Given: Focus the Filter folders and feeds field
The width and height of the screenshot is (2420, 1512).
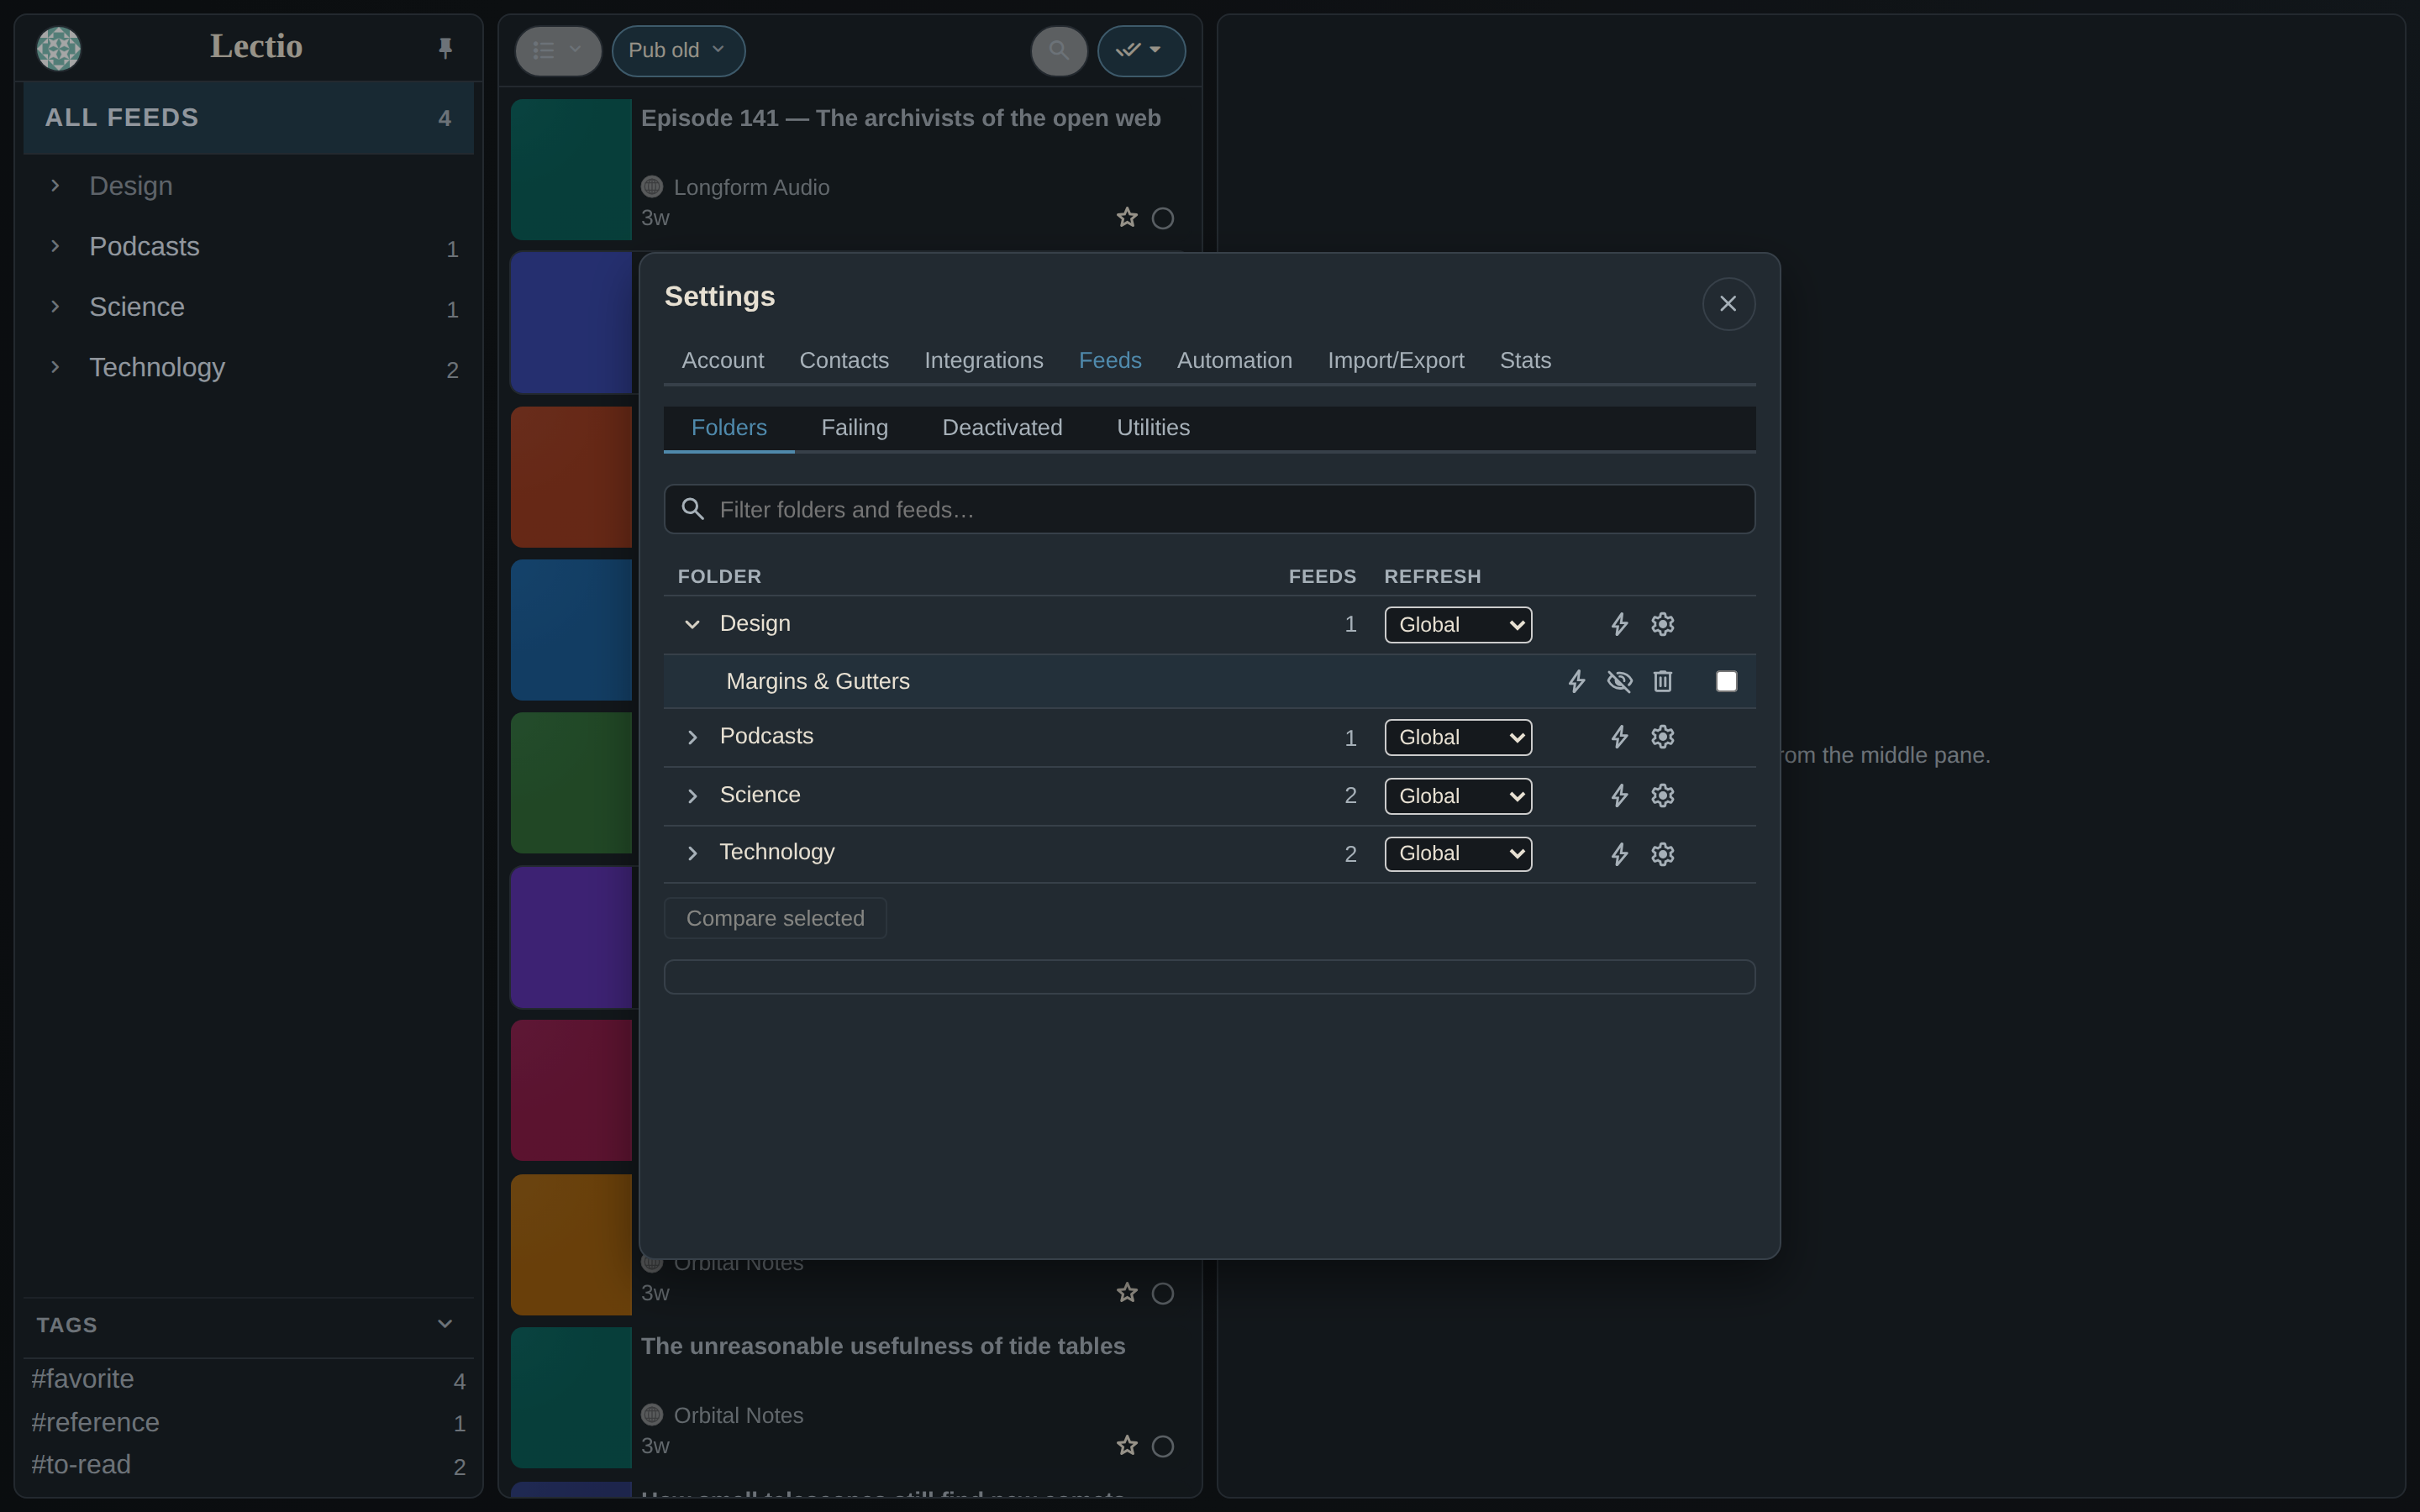Looking at the screenshot, I should pos(1209,509).
